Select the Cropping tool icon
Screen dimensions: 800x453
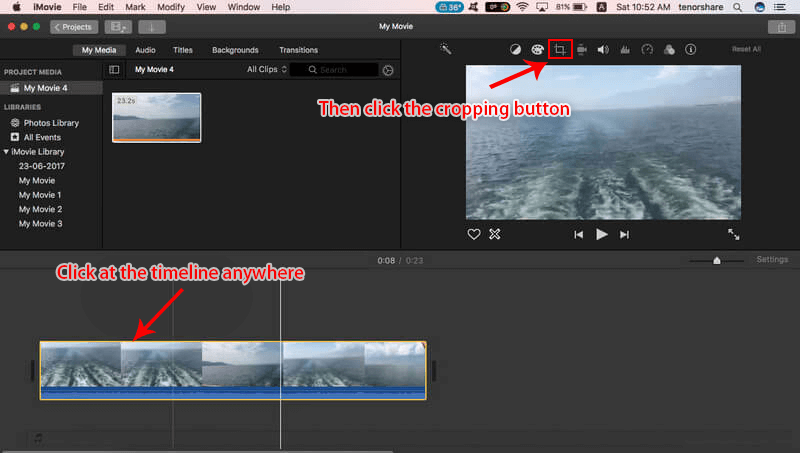tap(560, 49)
